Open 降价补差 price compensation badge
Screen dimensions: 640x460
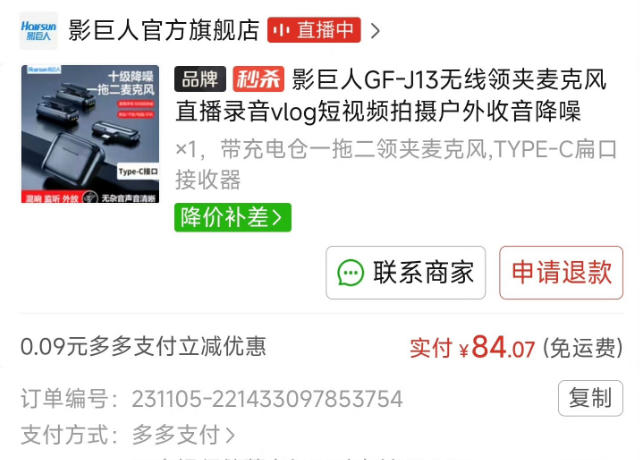(x=233, y=217)
